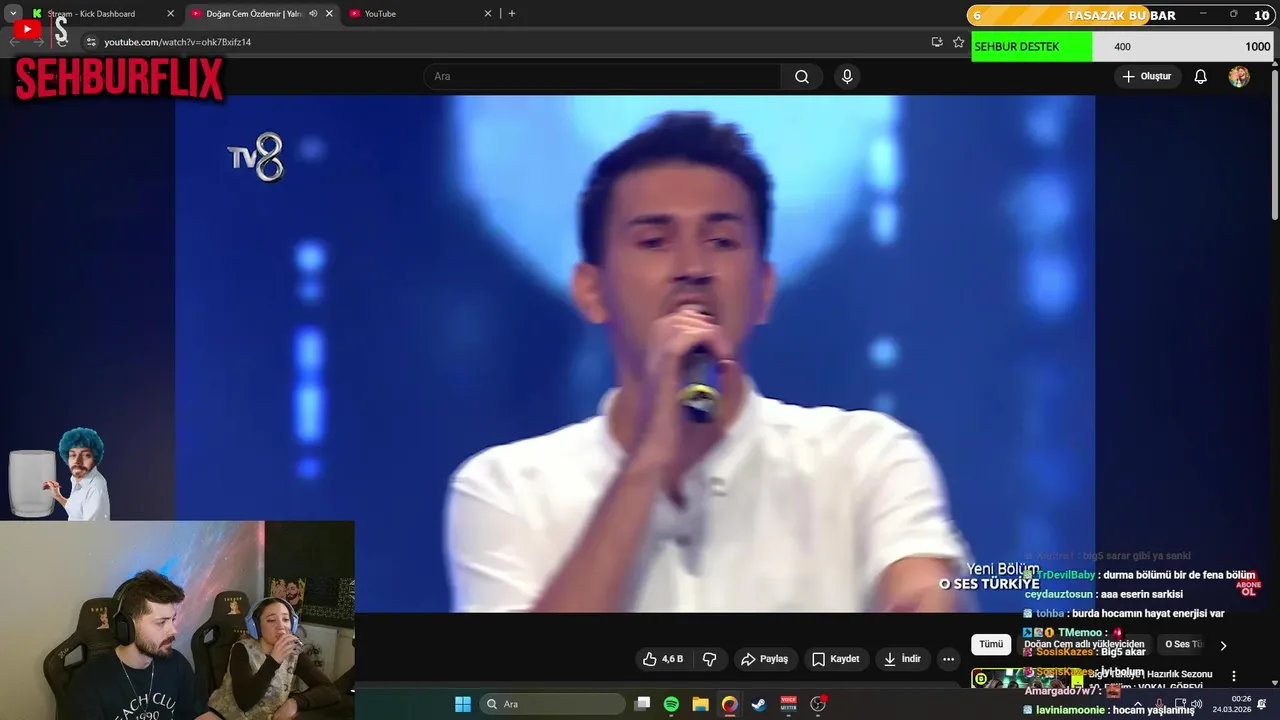This screenshot has height=720, width=1280.
Task: Close the Kick Dashboard tab
Action: 170,14
